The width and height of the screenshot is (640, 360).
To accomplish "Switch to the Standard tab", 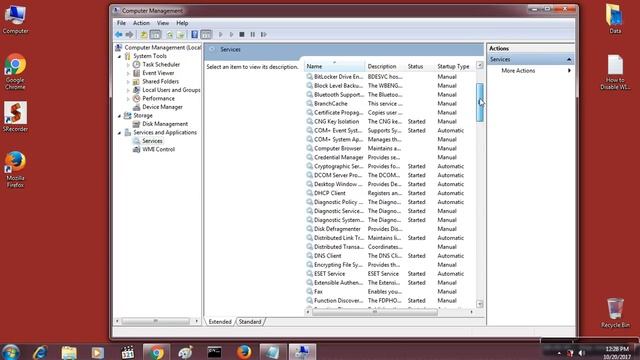I will (250, 322).
